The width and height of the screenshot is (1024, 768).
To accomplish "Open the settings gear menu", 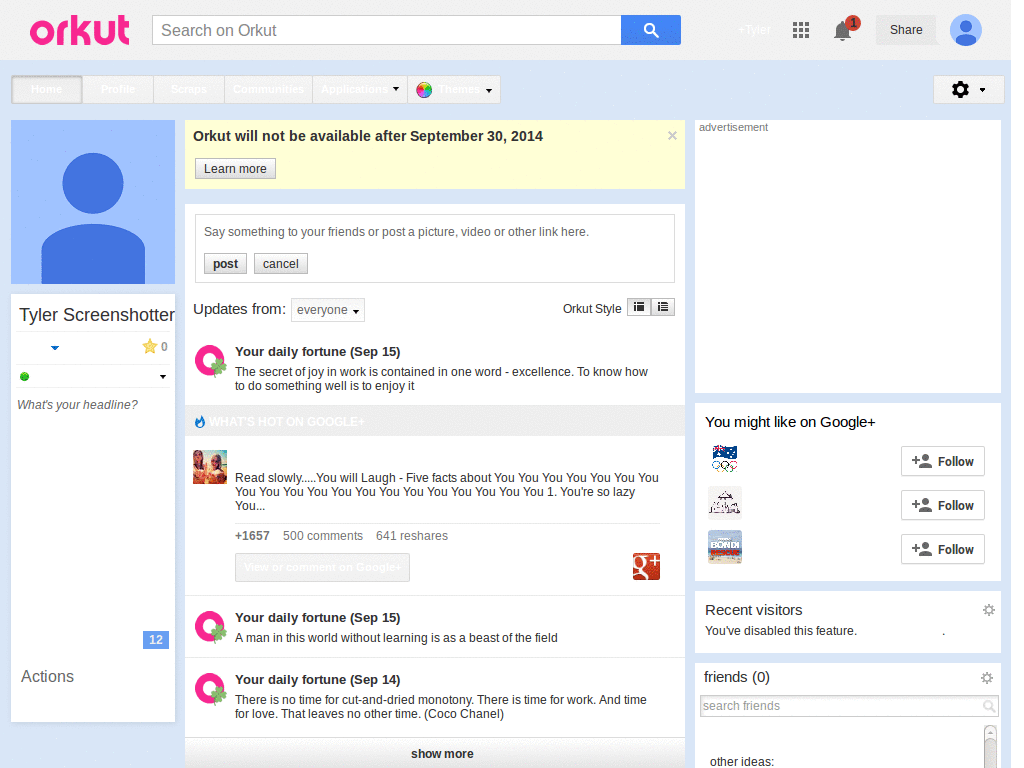I will click(968, 89).
